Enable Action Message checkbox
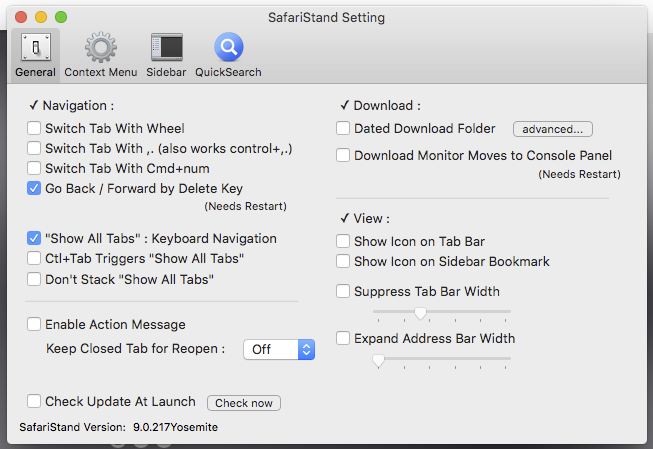 click(35, 325)
